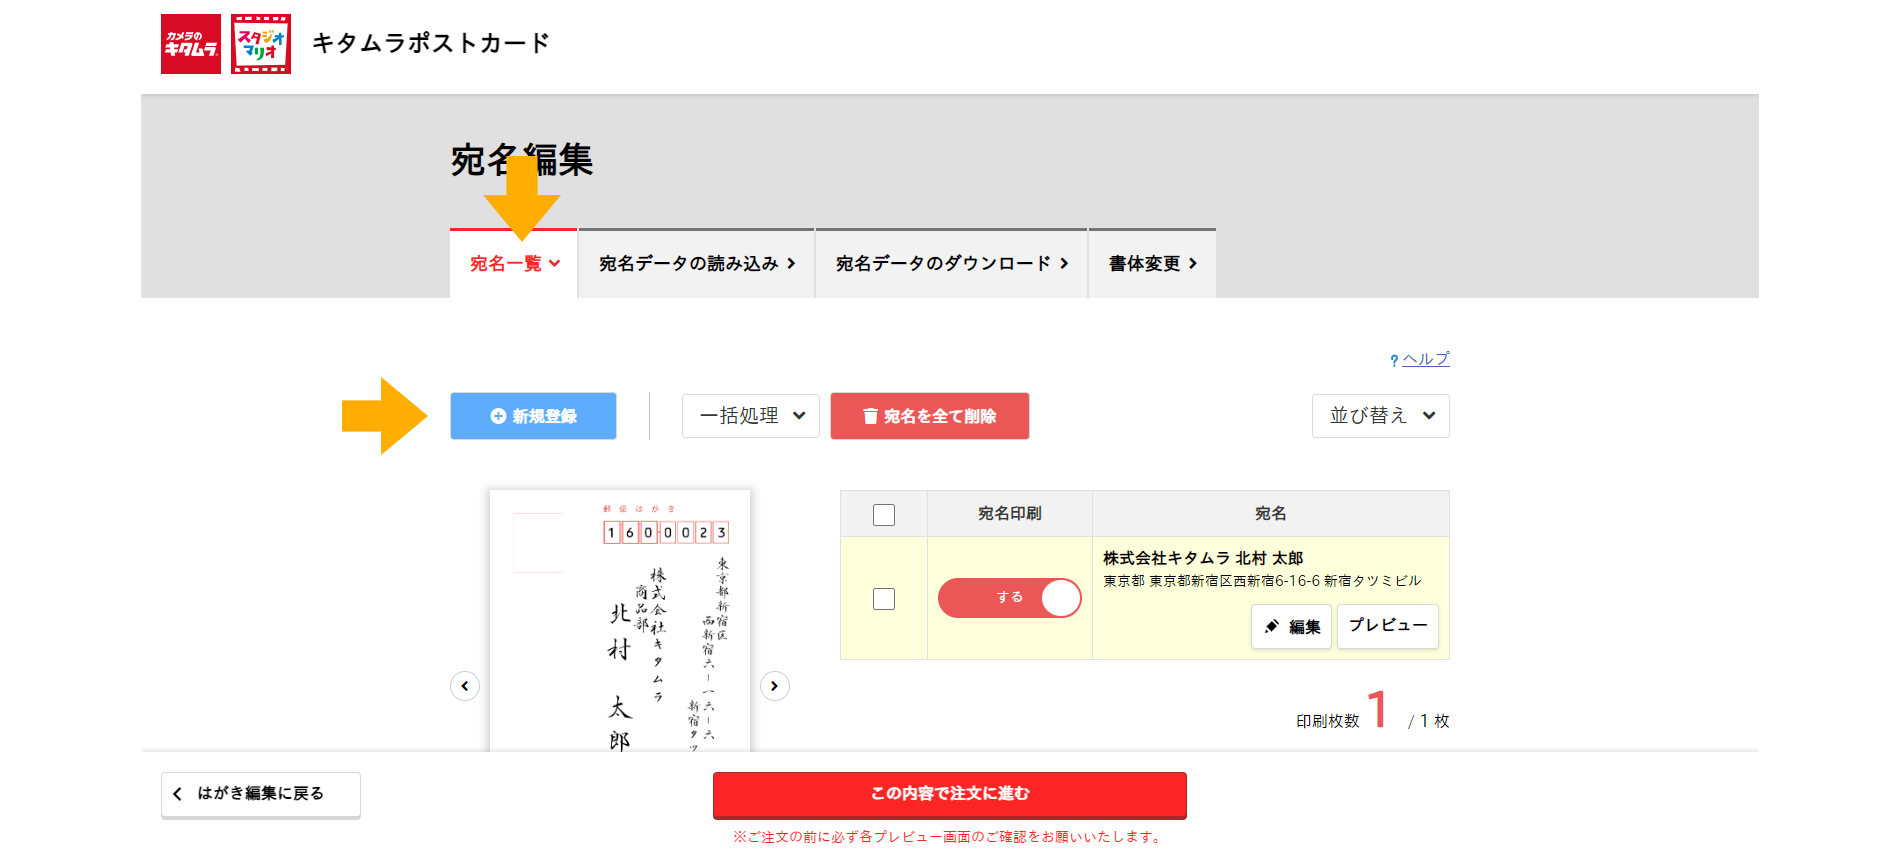Click the 新規登録 button
Image resolution: width=1900 pixels, height=850 pixels.
click(x=533, y=416)
